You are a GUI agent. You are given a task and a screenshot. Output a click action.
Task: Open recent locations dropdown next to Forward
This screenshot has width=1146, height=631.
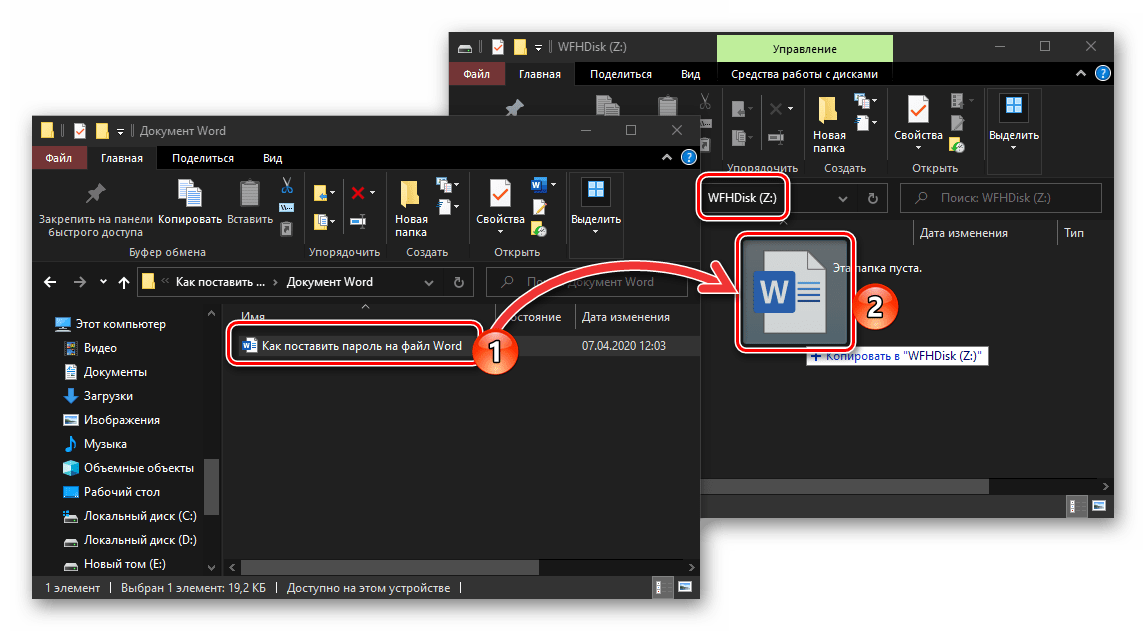[x=102, y=282]
